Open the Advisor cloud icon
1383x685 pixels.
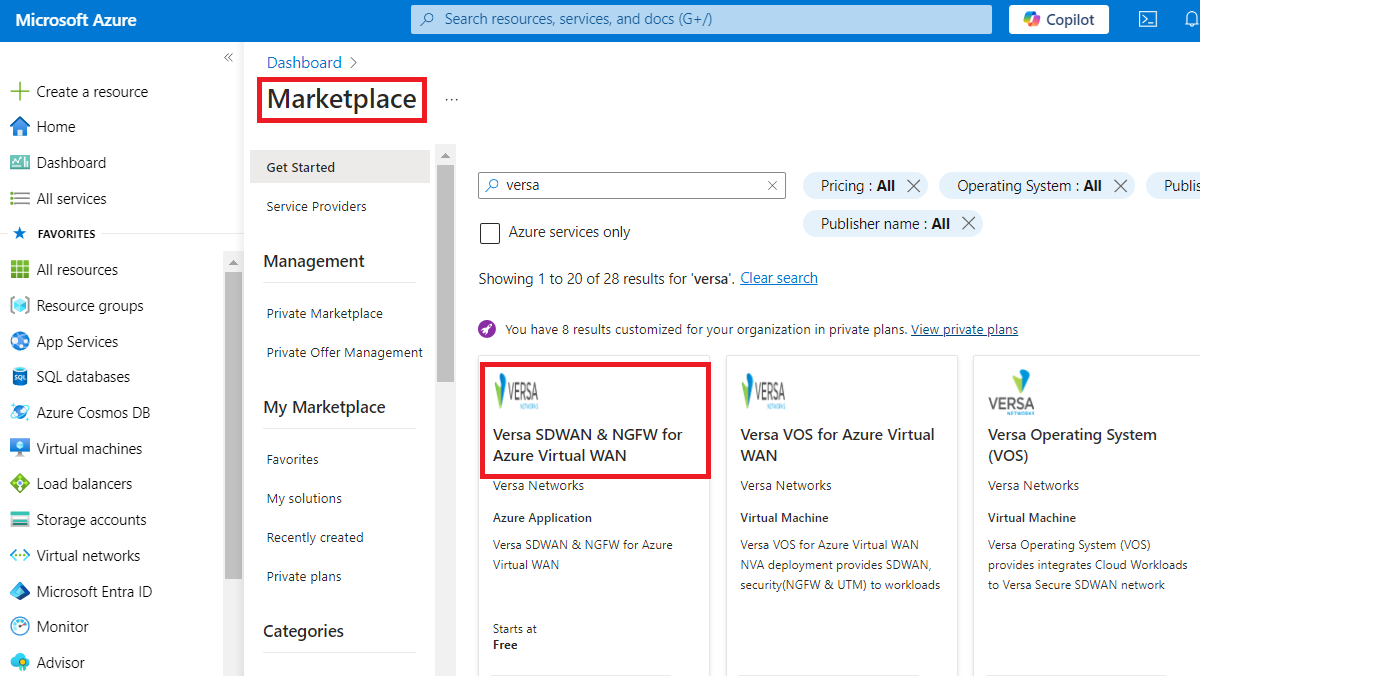19,663
